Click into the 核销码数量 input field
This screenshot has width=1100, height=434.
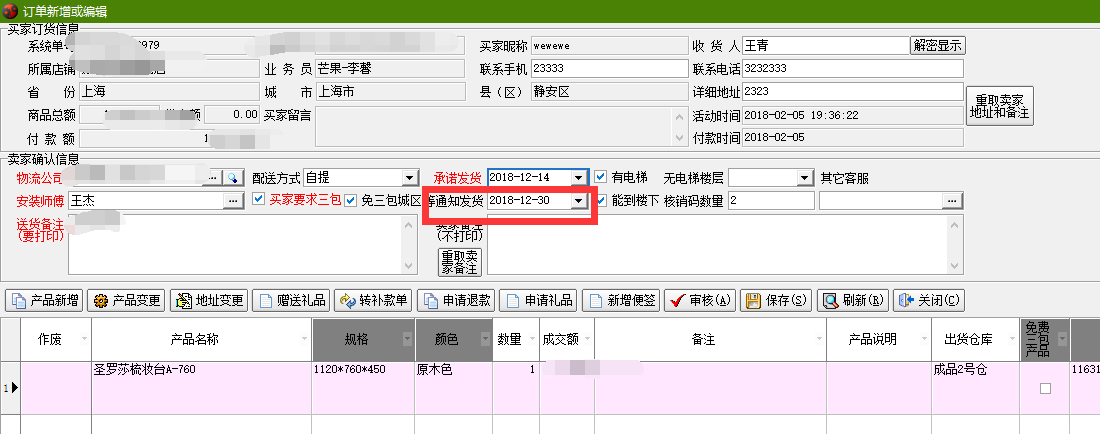coord(770,201)
